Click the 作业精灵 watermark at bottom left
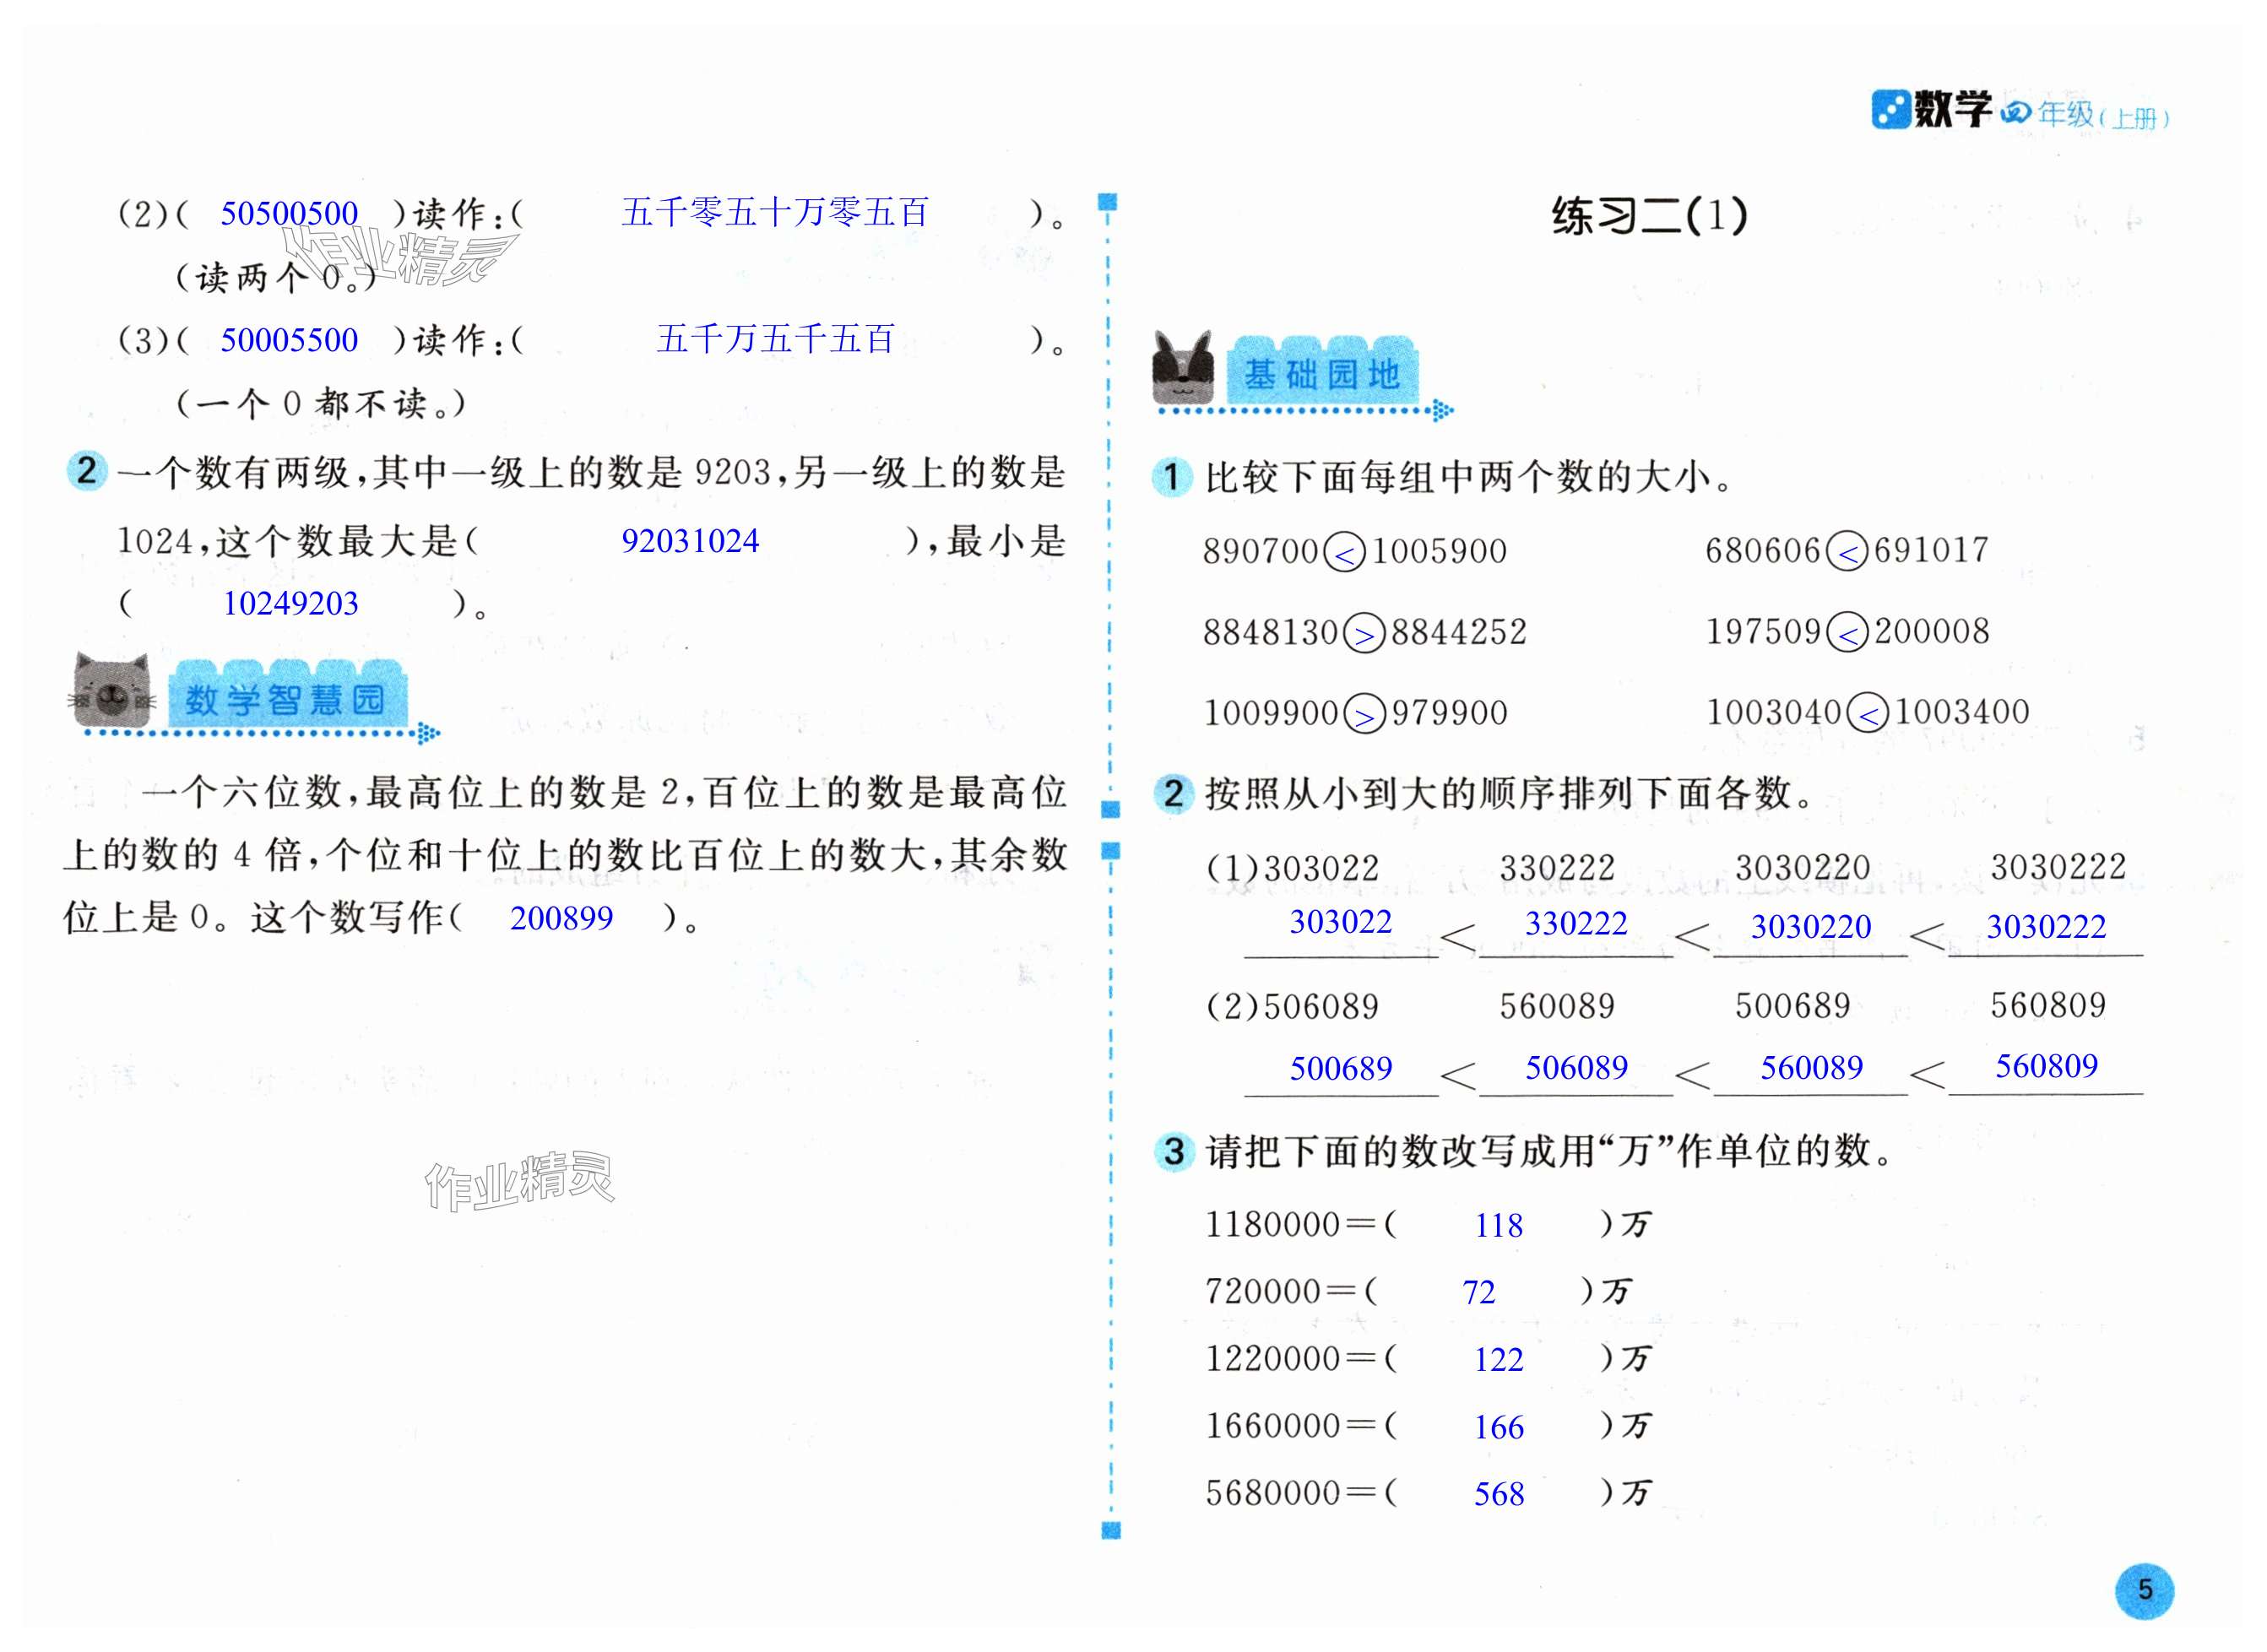2267x1652 pixels. coord(519,1182)
